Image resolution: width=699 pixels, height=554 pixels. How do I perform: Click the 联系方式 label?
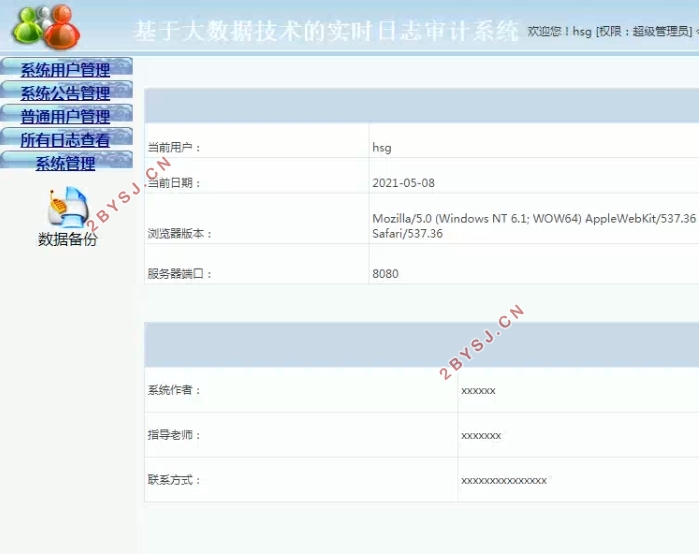pos(174,480)
